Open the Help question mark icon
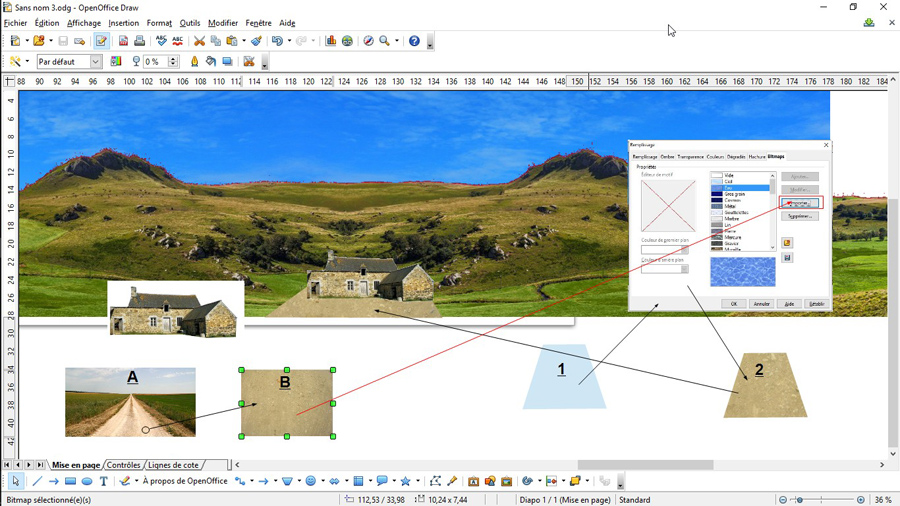This screenshot has height=506, width=900. (415, 41)
